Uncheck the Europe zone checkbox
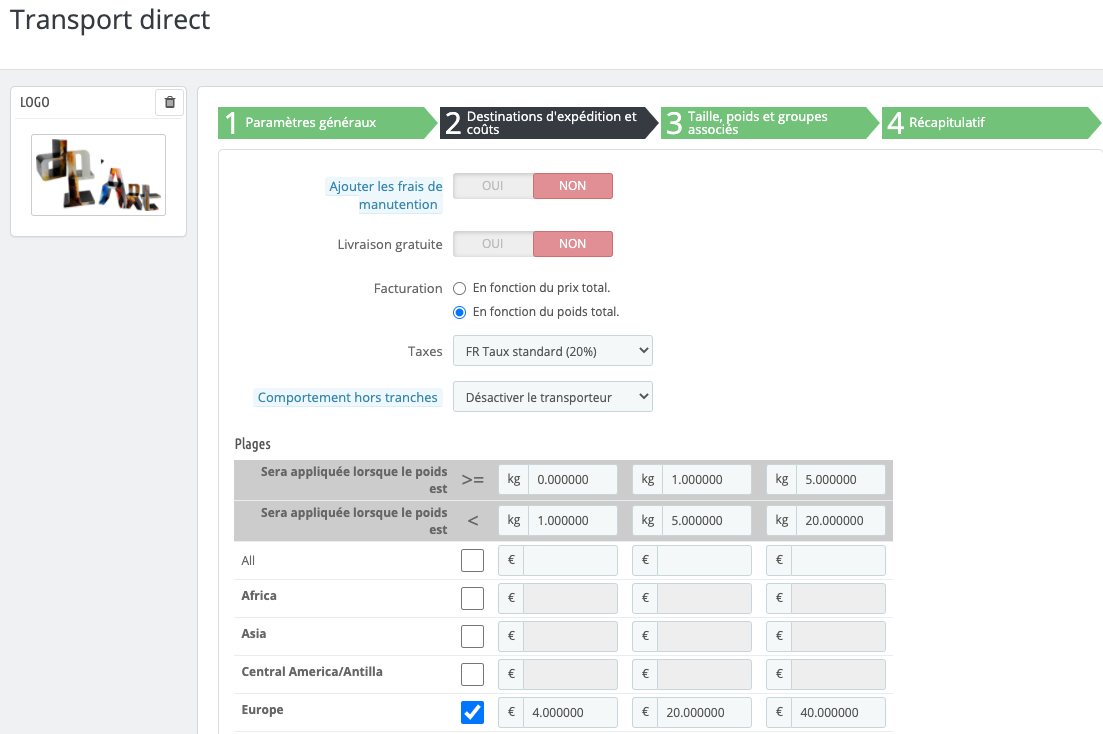This screenshot has height=734, width=1103. tap(472, 713)
